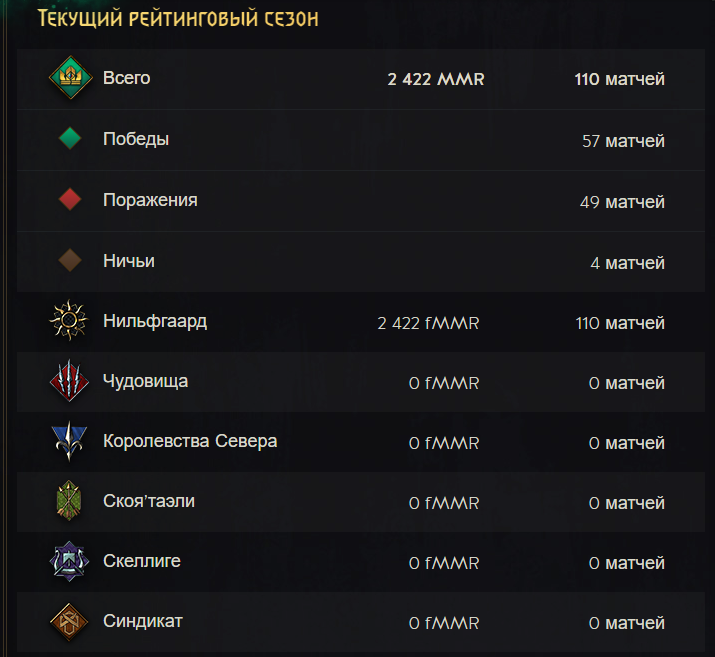
Task: Click the red Чудовища faction icon
Action: [x=70, y=381]
